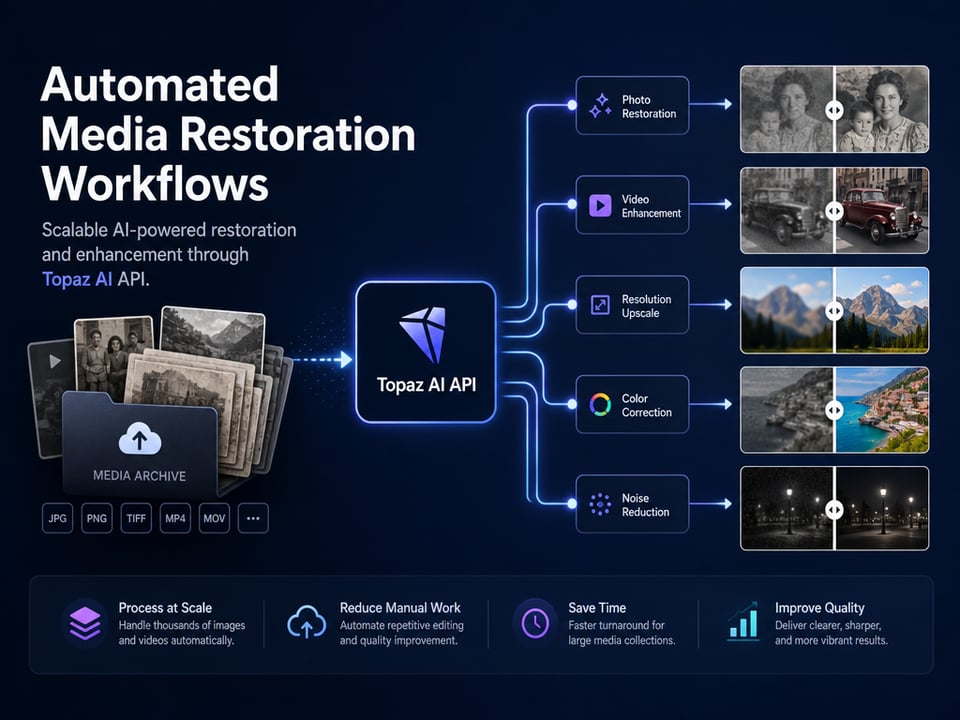Click the Photo Restoration sparkle icon
This screenshot has width=960, height=720.
[x=600, y=106]
